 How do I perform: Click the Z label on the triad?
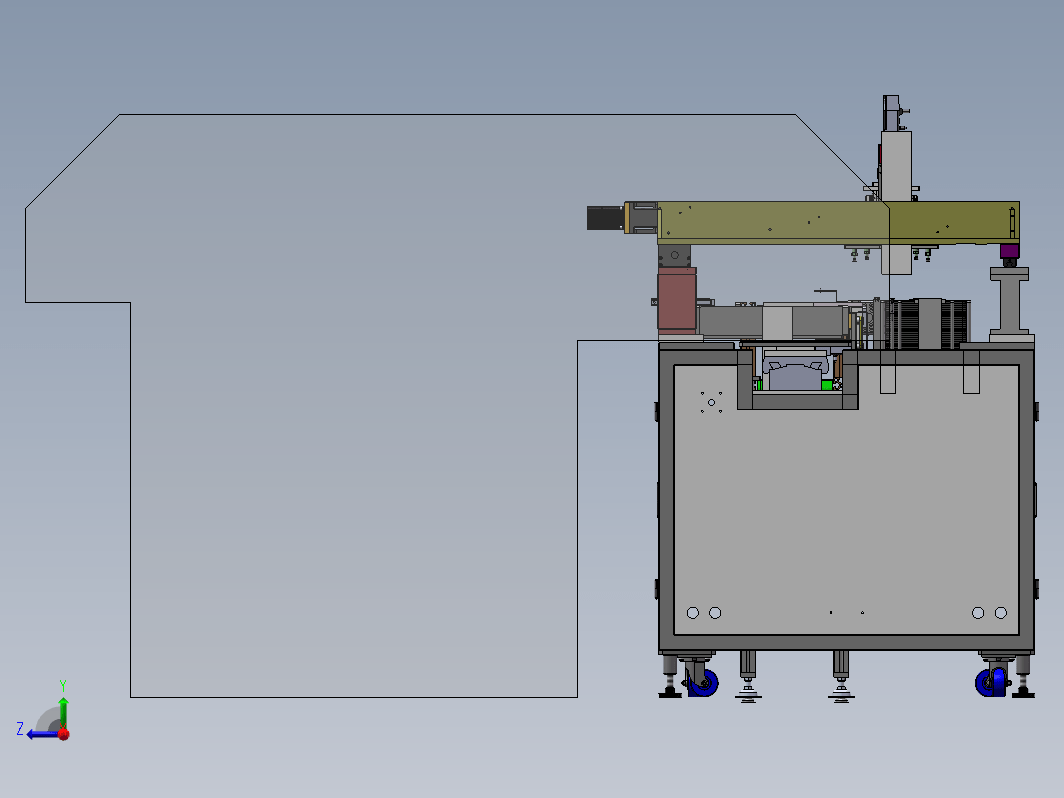(20, 729)
